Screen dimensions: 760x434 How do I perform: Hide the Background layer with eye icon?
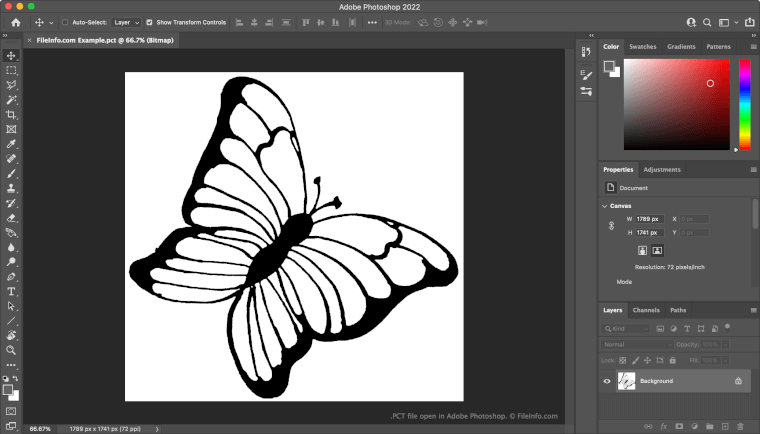click(607, 381)
